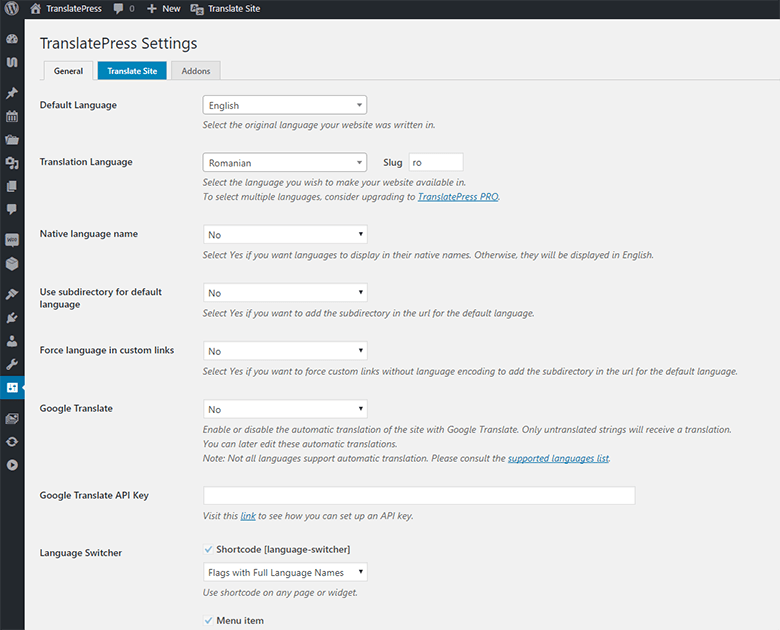Follow the TranslatePress PRO link
Image resolution: width=780 pixels, height=630 pixels.
click(x=458, y=197)
